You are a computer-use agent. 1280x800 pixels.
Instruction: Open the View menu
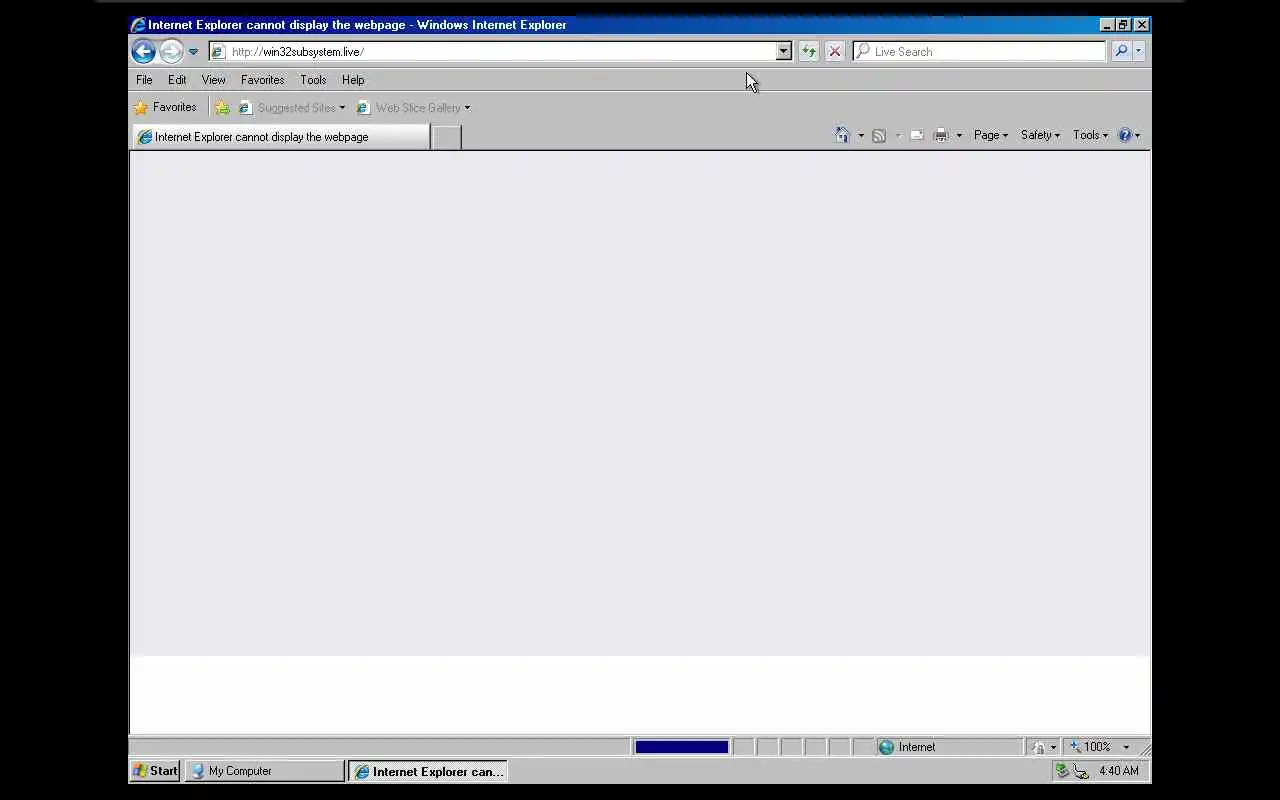[x=213, y=80]
